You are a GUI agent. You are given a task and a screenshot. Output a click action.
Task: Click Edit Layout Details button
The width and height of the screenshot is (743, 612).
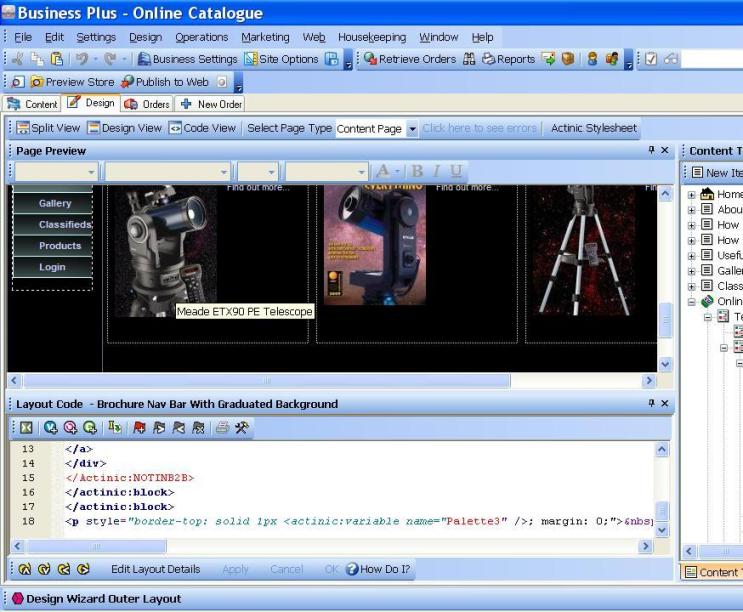point(155,569)
